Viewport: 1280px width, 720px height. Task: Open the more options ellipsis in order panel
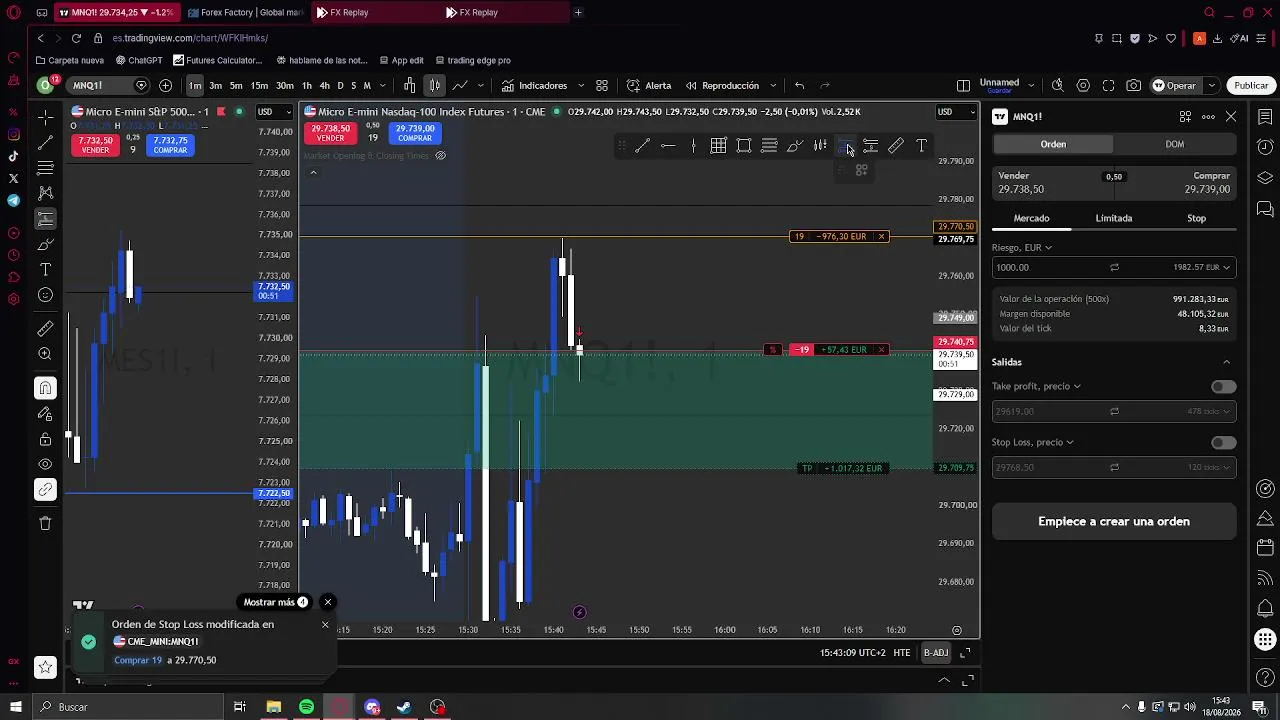[1208, 117]
